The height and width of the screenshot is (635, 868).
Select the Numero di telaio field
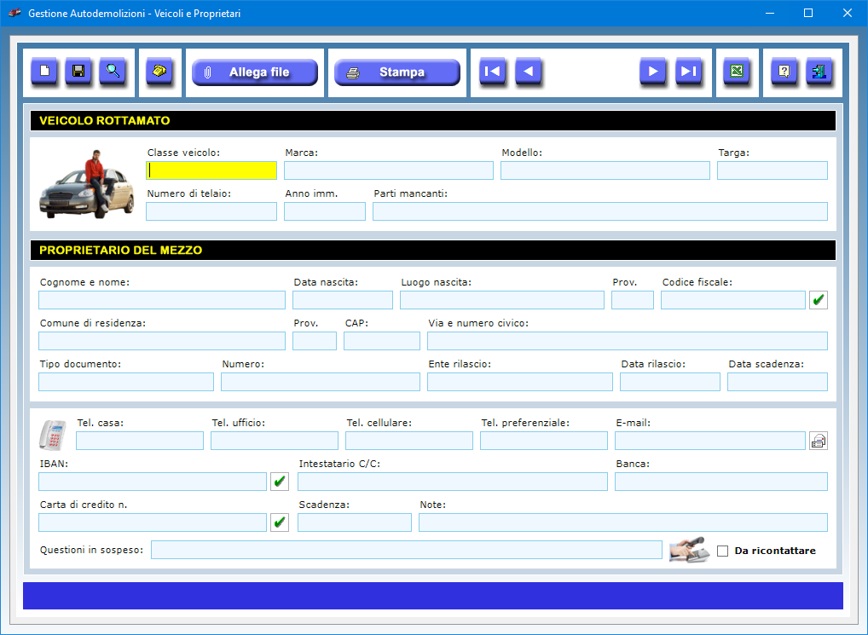(211, 211)
